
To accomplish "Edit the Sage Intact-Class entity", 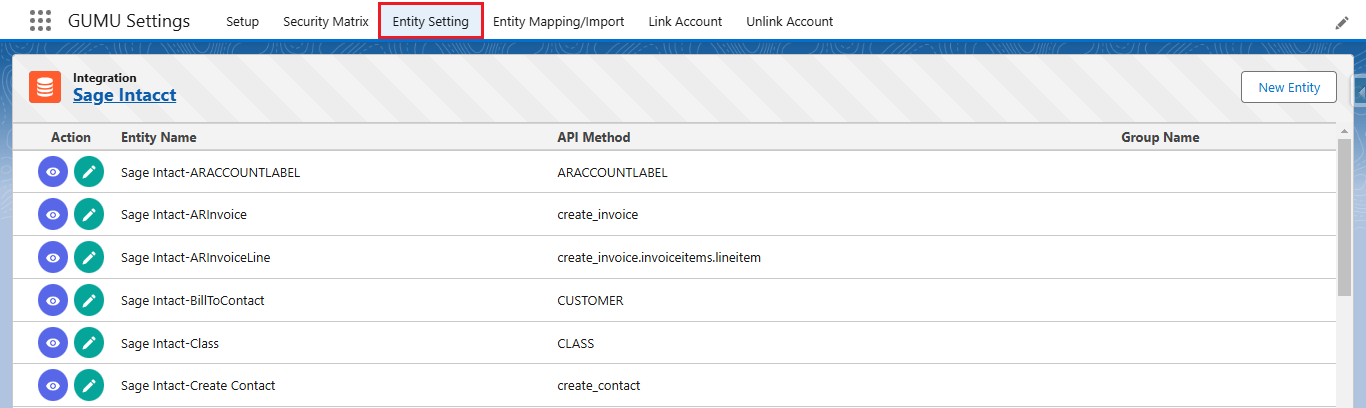I will [x=89, y=343].
